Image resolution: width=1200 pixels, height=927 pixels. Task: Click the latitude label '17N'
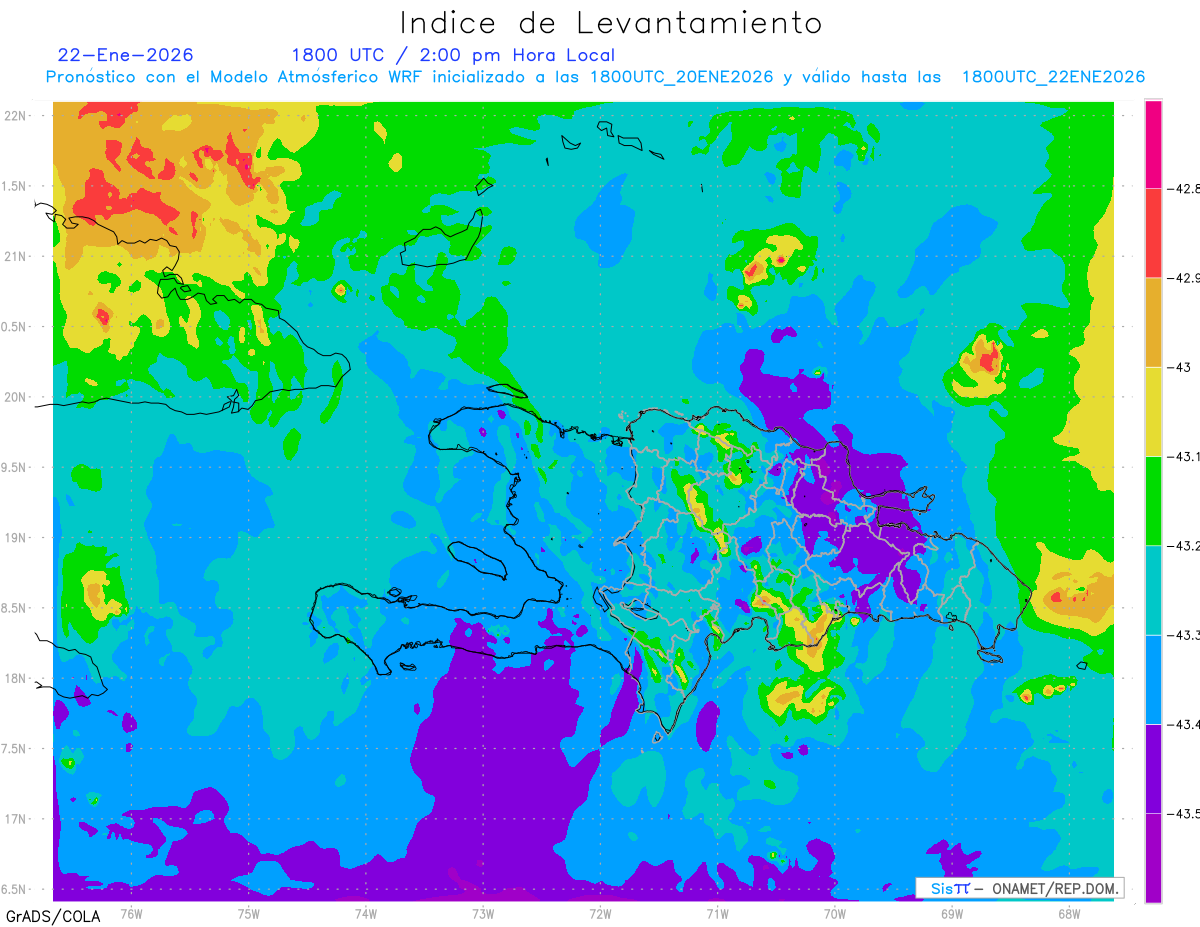tap(17, 819)
